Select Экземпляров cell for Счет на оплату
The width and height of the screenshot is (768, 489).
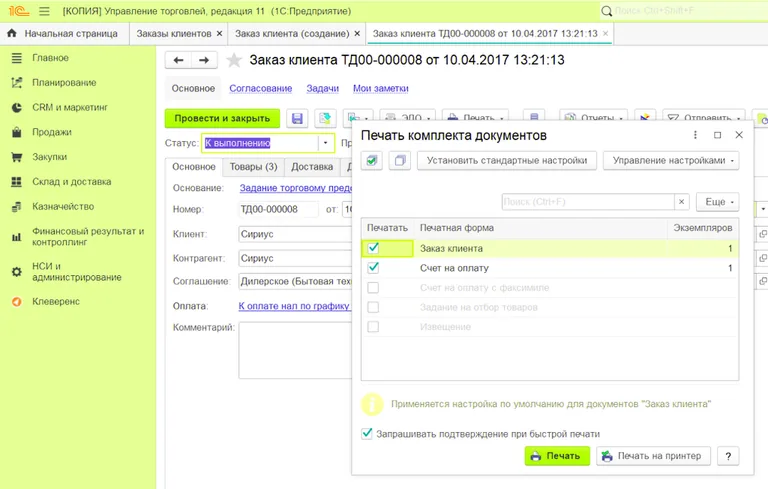tap(703, 268)
